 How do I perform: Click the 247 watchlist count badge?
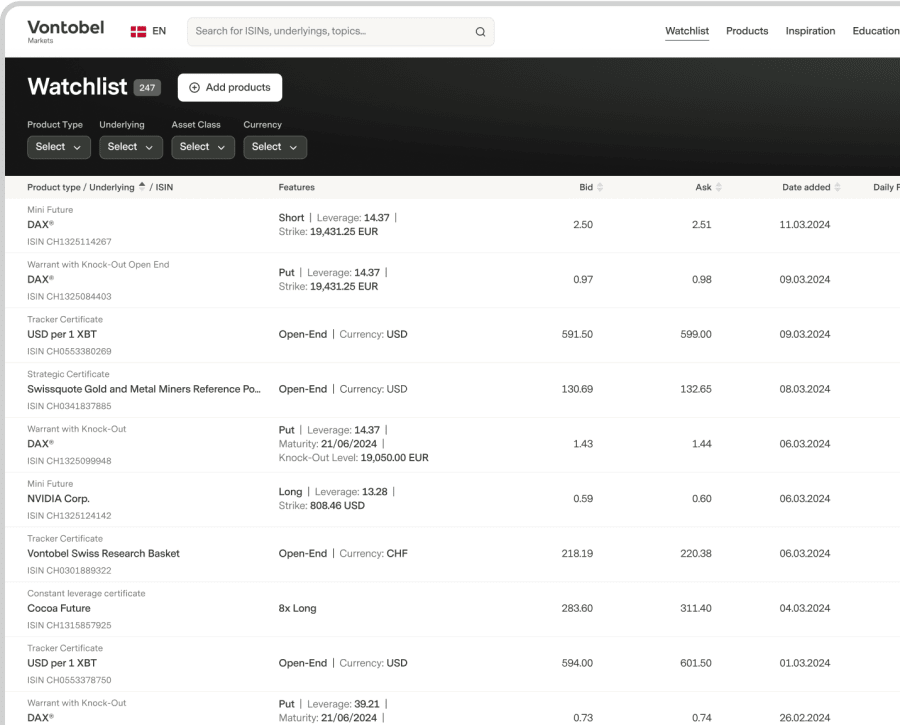[147, 88]
